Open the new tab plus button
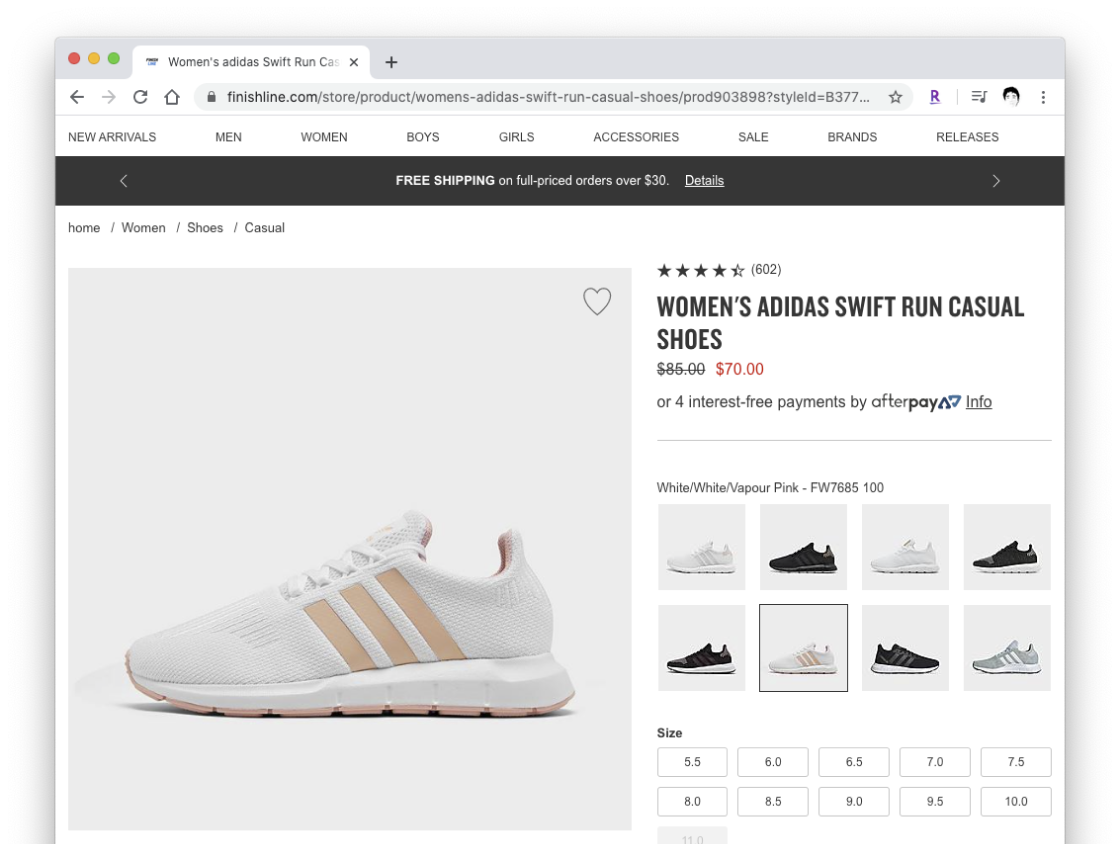 (x=391, y=62)
